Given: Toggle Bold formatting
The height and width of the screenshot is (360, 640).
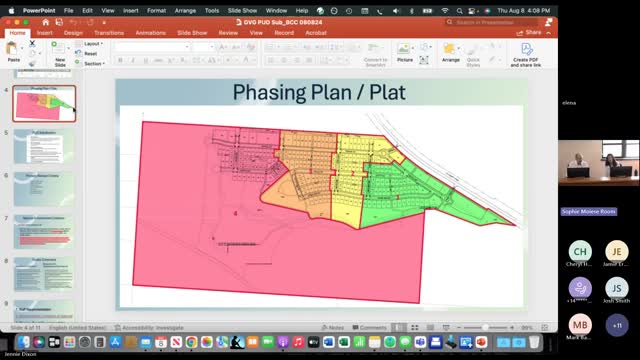Looking at the screenshot, I should 120,60.
